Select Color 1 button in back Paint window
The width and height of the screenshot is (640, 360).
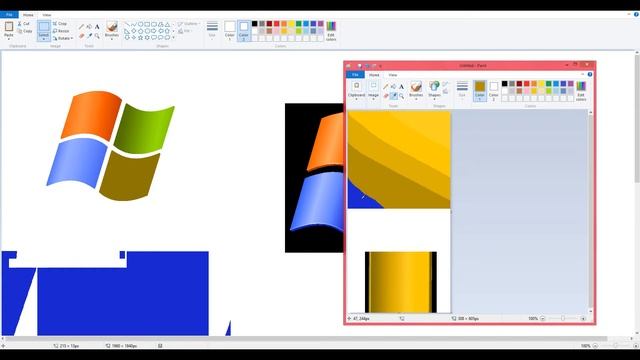pos(230,31)
